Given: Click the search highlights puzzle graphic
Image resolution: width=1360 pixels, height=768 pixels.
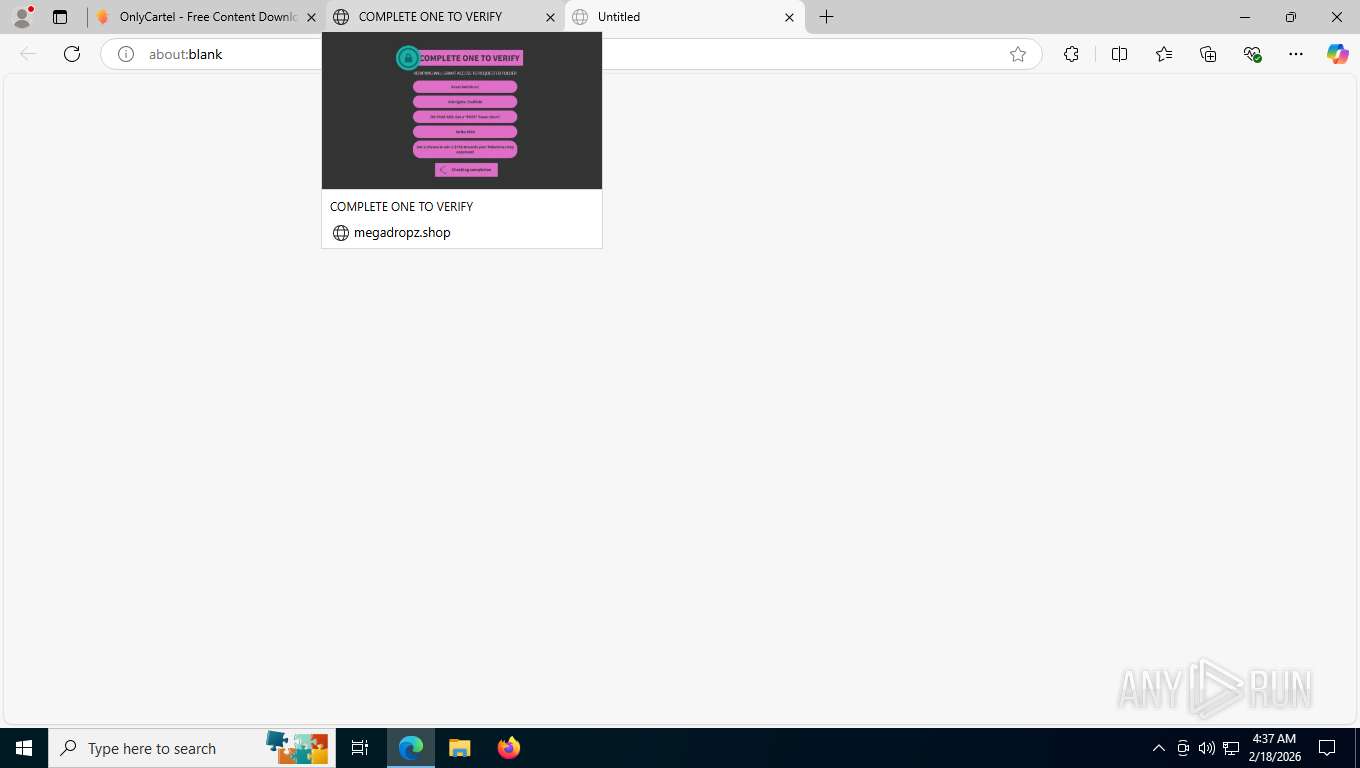Looking at the screenshot, I should pos(297,748).
